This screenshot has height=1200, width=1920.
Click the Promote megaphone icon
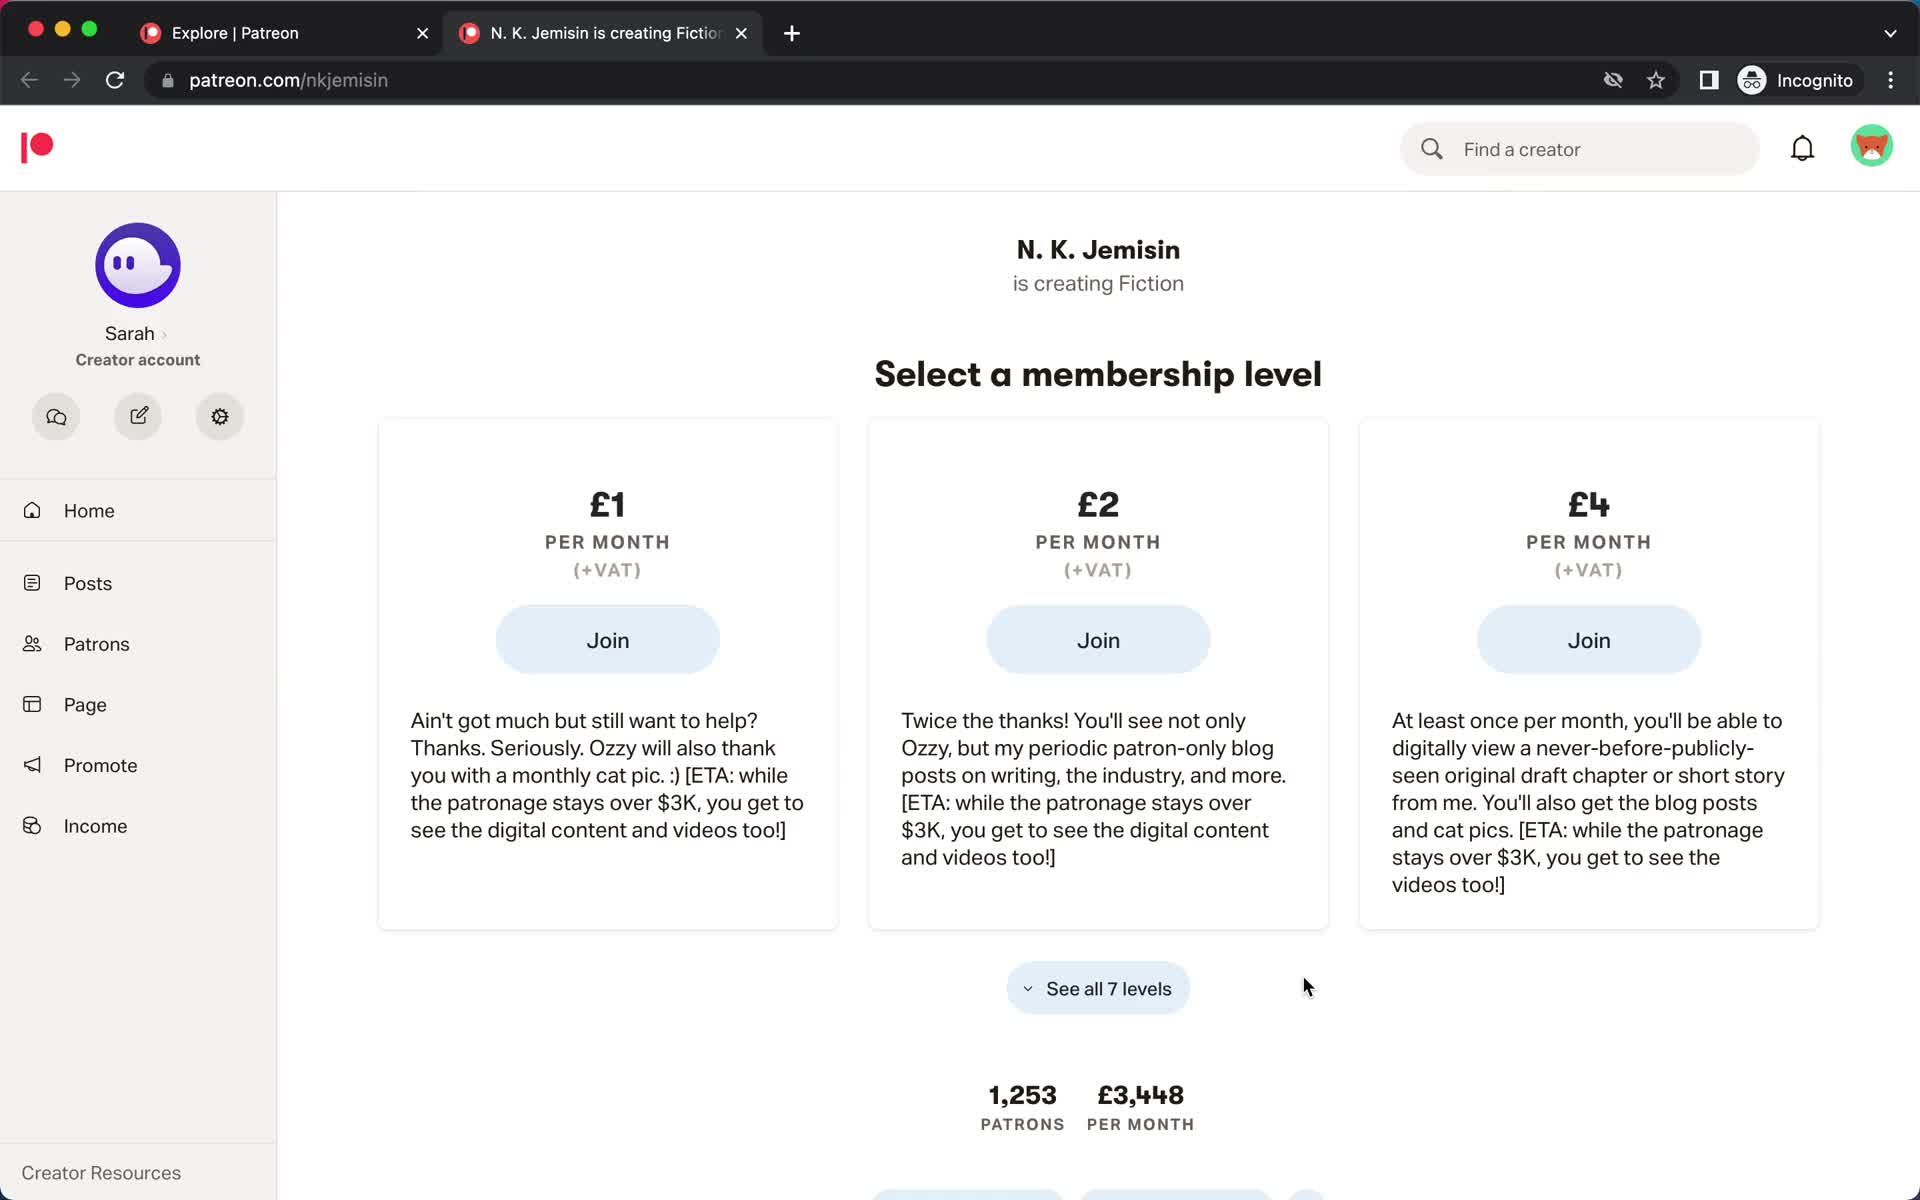click(x=32, y=765)
